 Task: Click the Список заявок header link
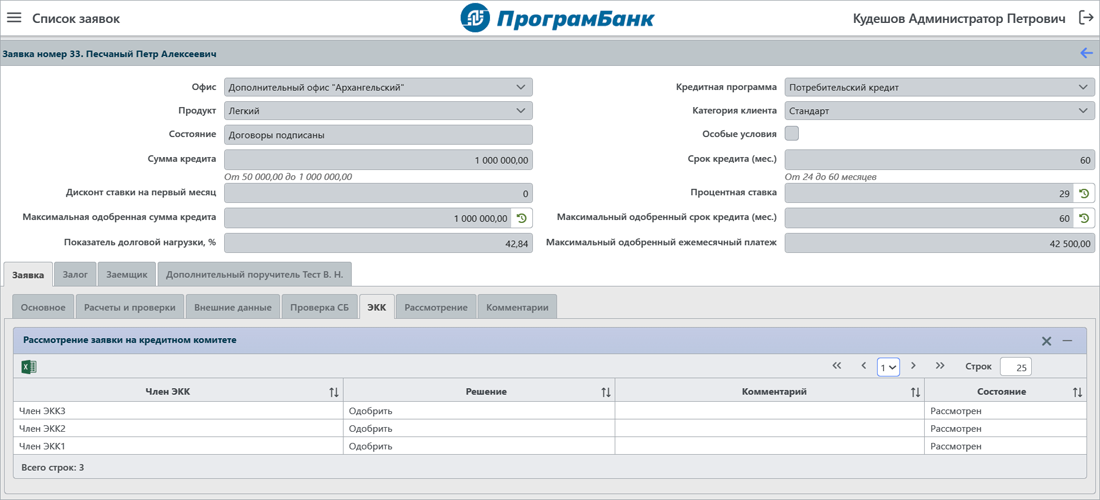point(76,19)
